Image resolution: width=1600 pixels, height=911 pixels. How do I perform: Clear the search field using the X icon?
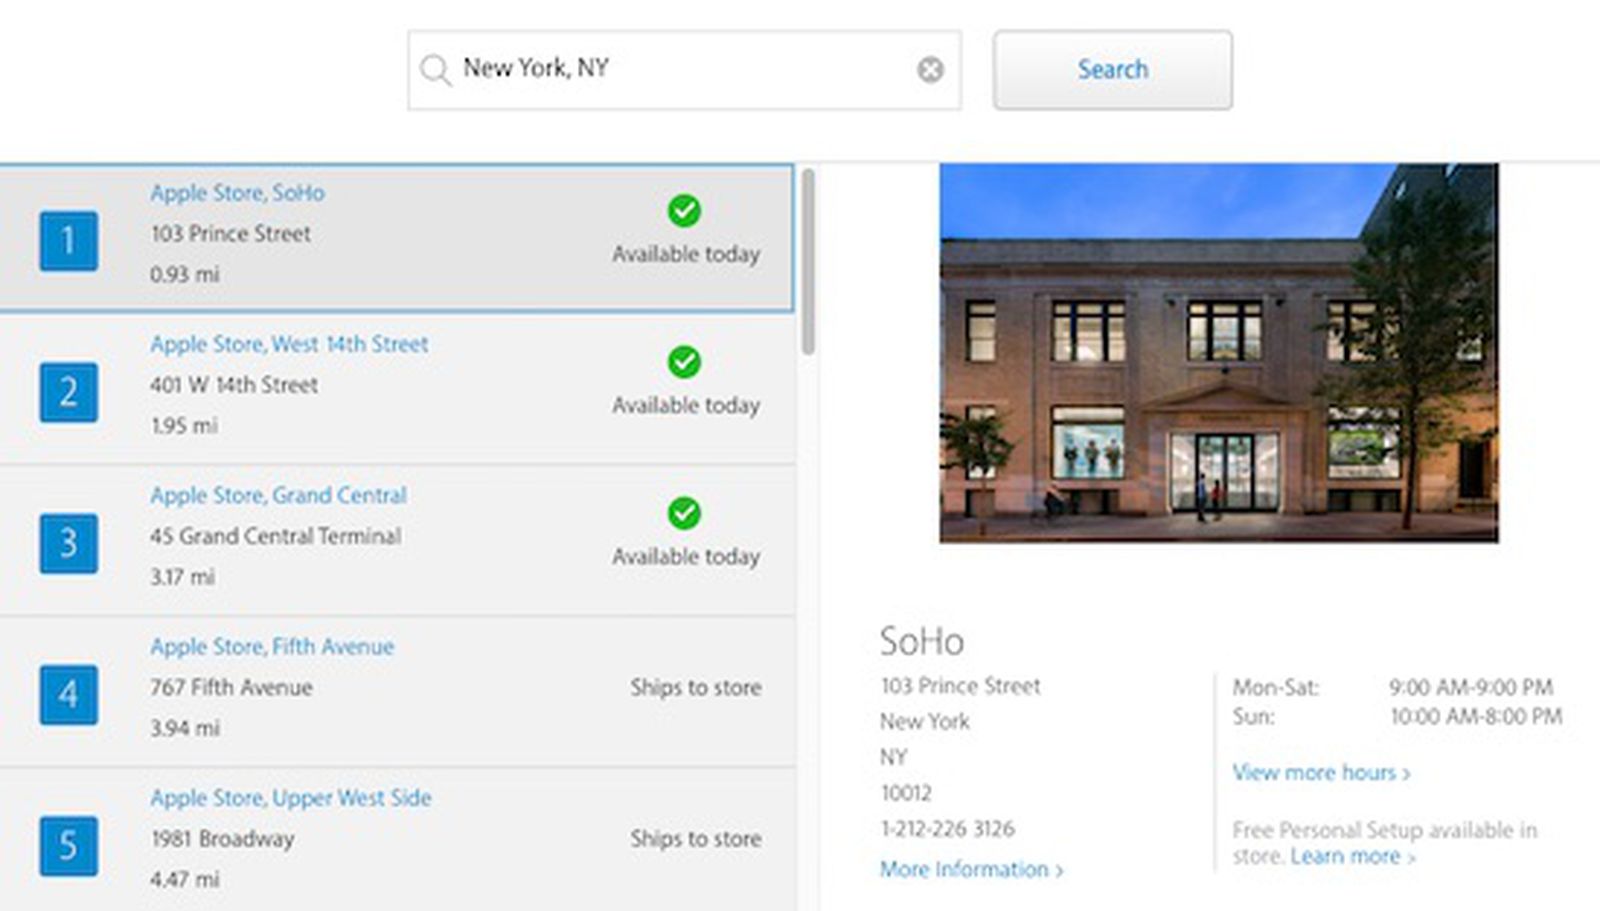[931, 68]
